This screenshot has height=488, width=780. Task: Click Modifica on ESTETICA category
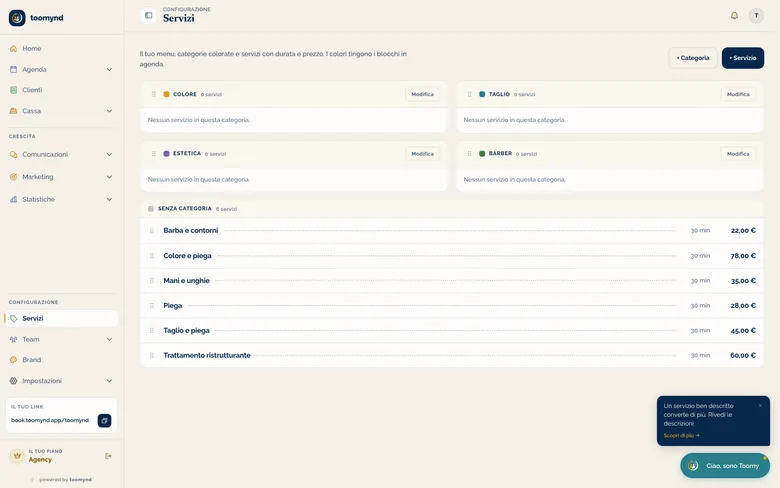422,154
